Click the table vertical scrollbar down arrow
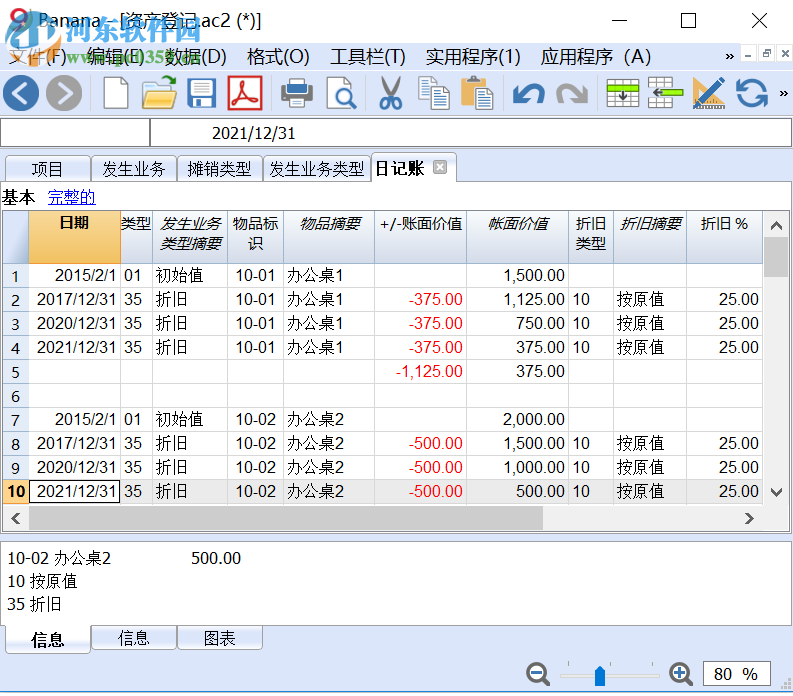Screen dimensions: 793x696 pos(776,492)
